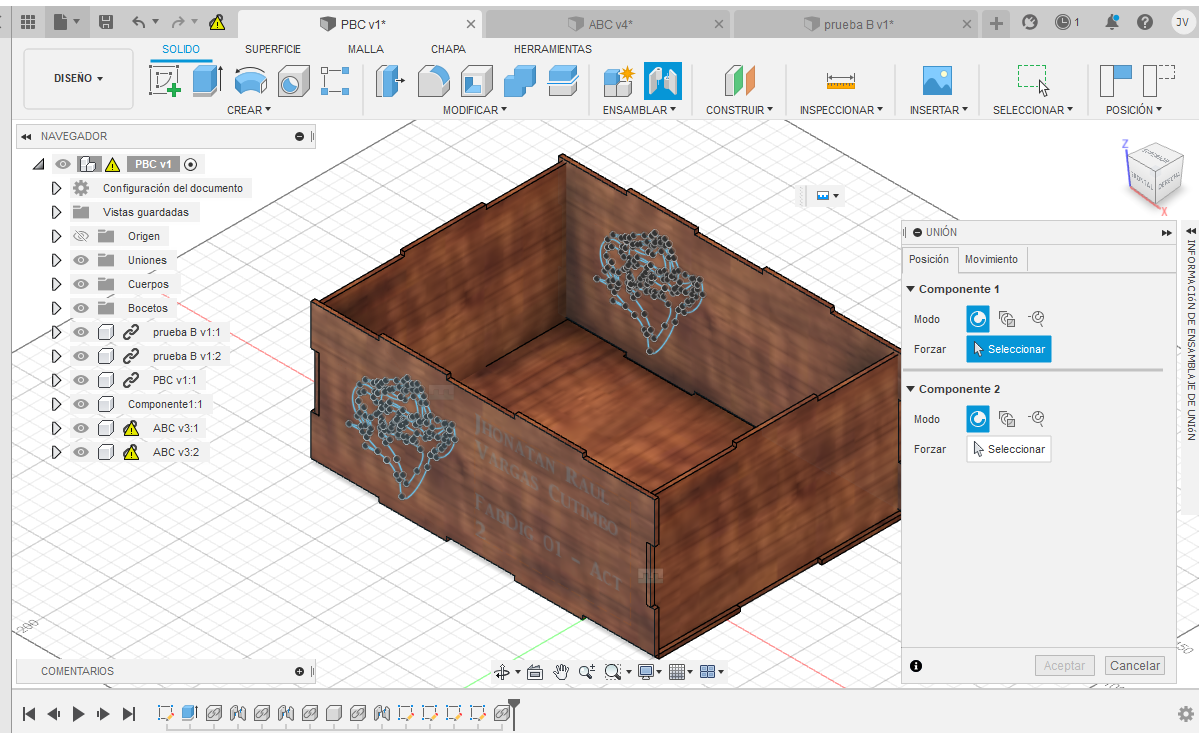Open the HERRAMIENTAS tab
This screenshot has height=733, width=1199.
553,49
